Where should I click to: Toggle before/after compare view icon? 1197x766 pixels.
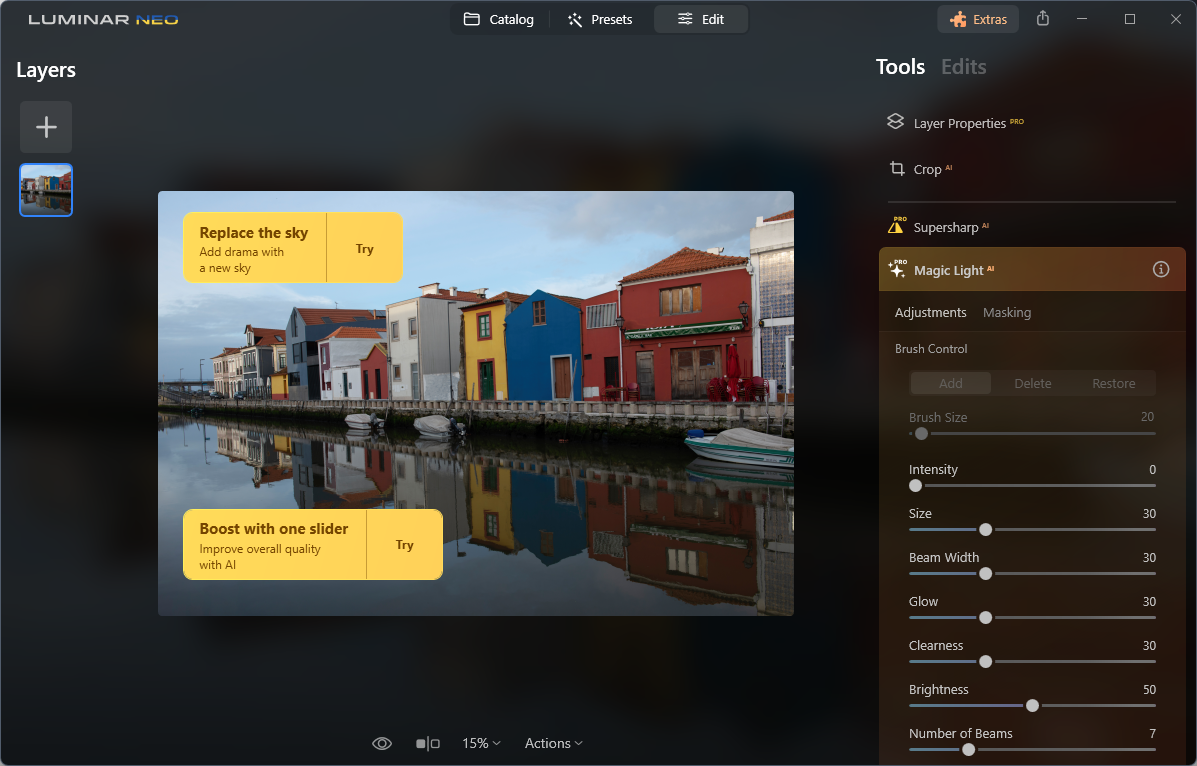(x=428, y=743)
